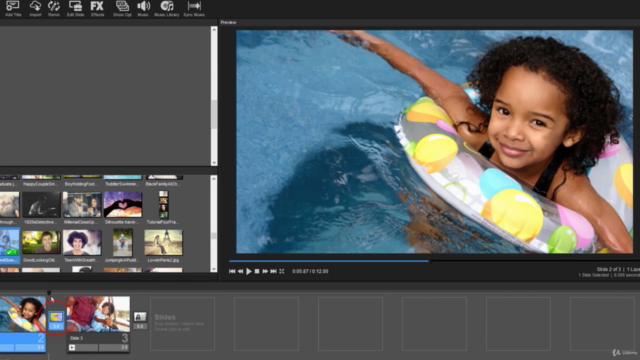Click file list scrollbar down arrow
Screen dimensions: 640x360
tap(214, 269)
